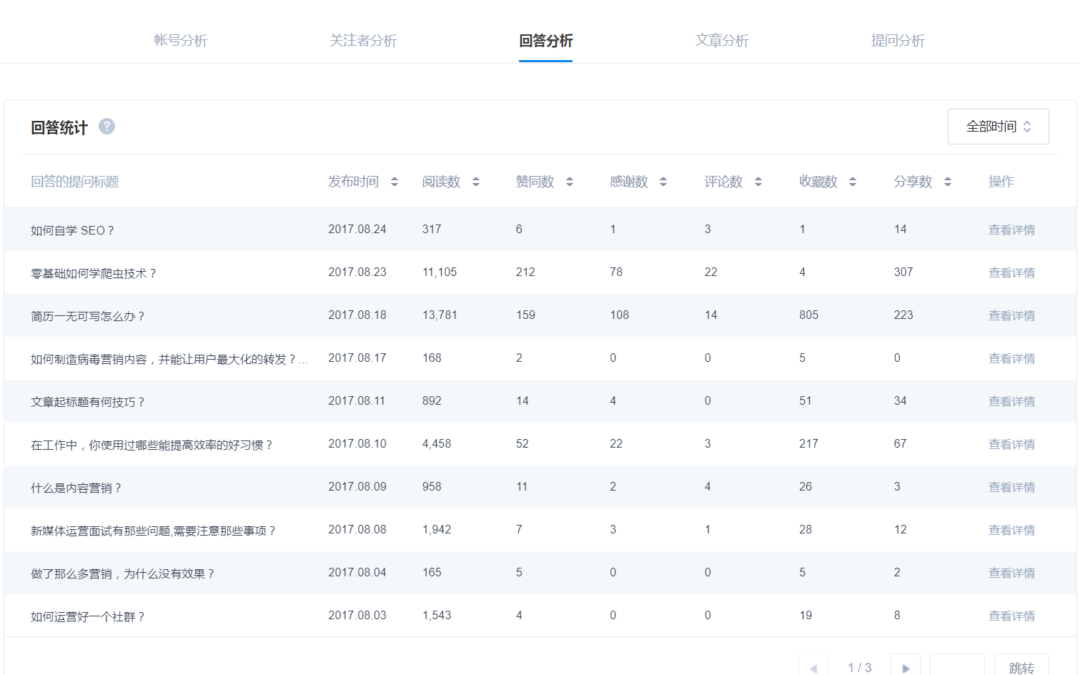Click the read count 11,105
This screenshot has height=675, width=1080.
pos(439,272)
